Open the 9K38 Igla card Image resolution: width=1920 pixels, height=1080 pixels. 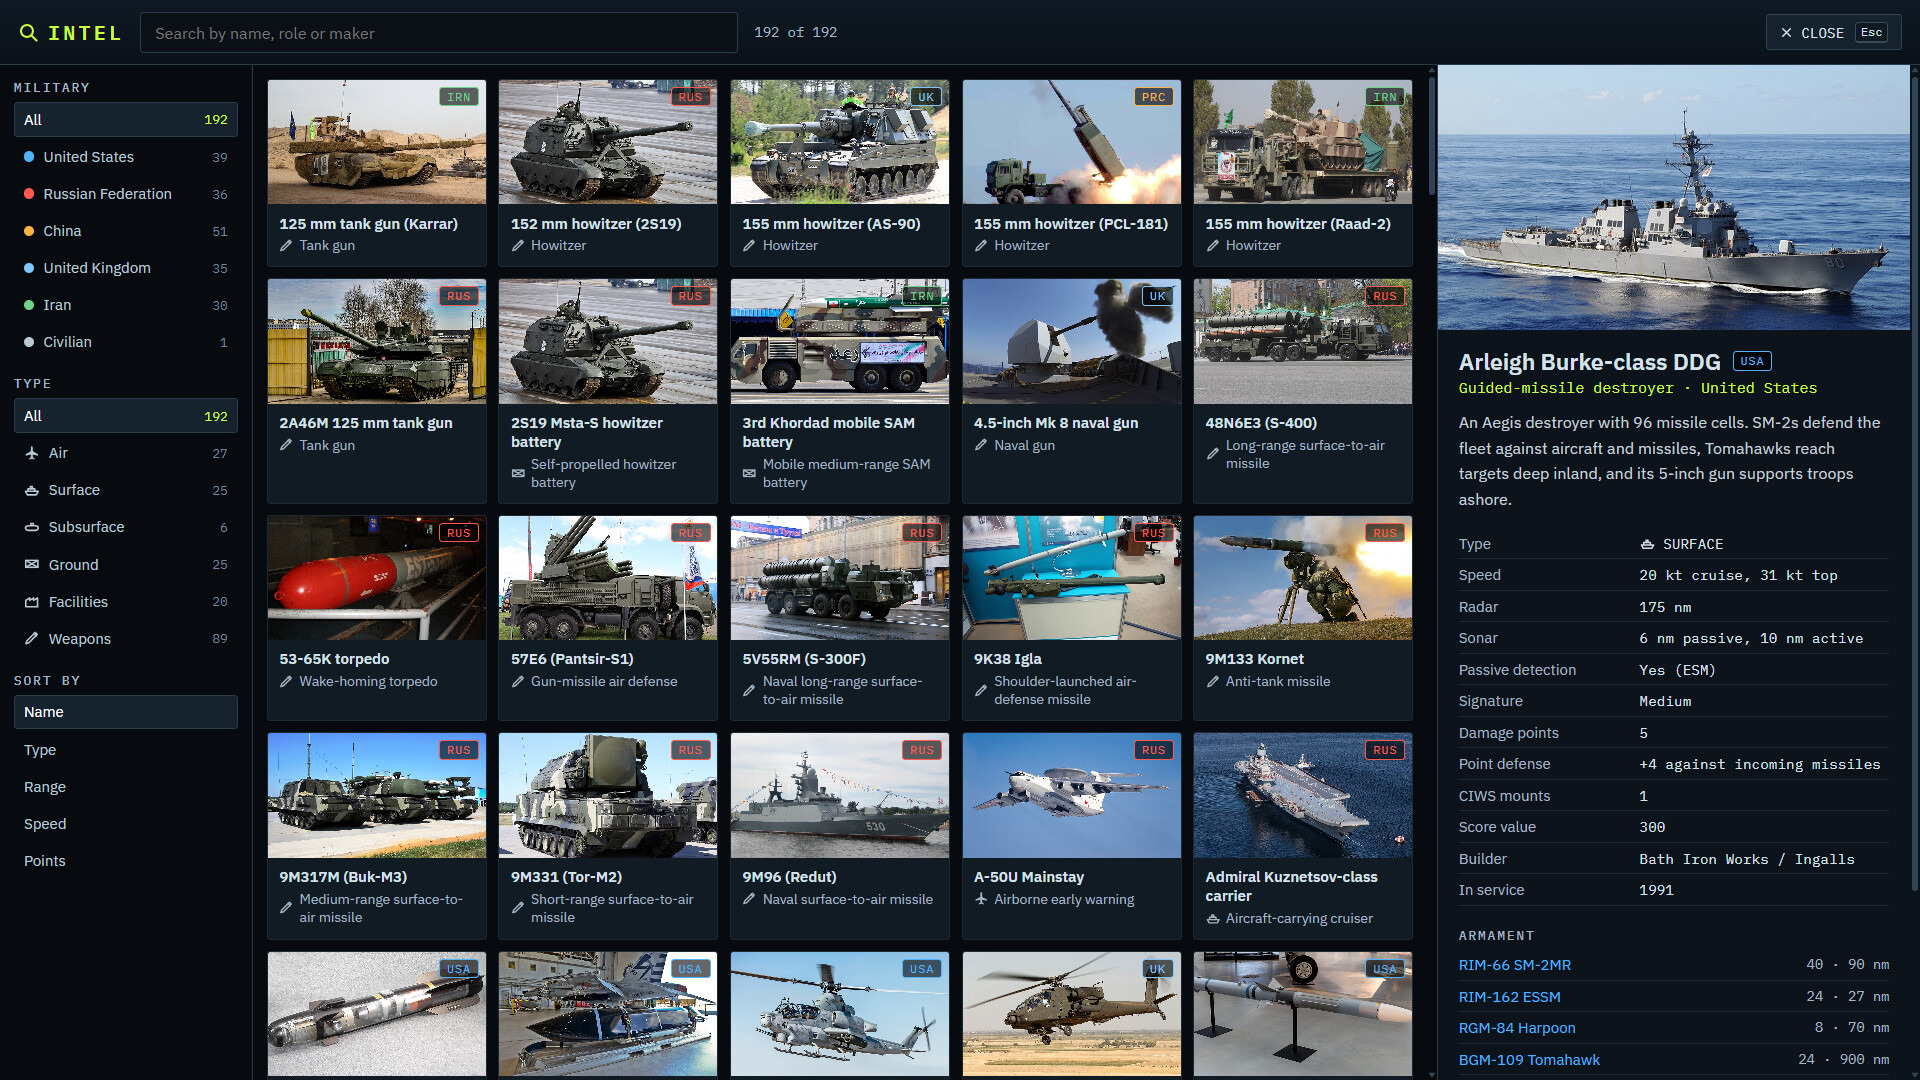click(1071, 618)
